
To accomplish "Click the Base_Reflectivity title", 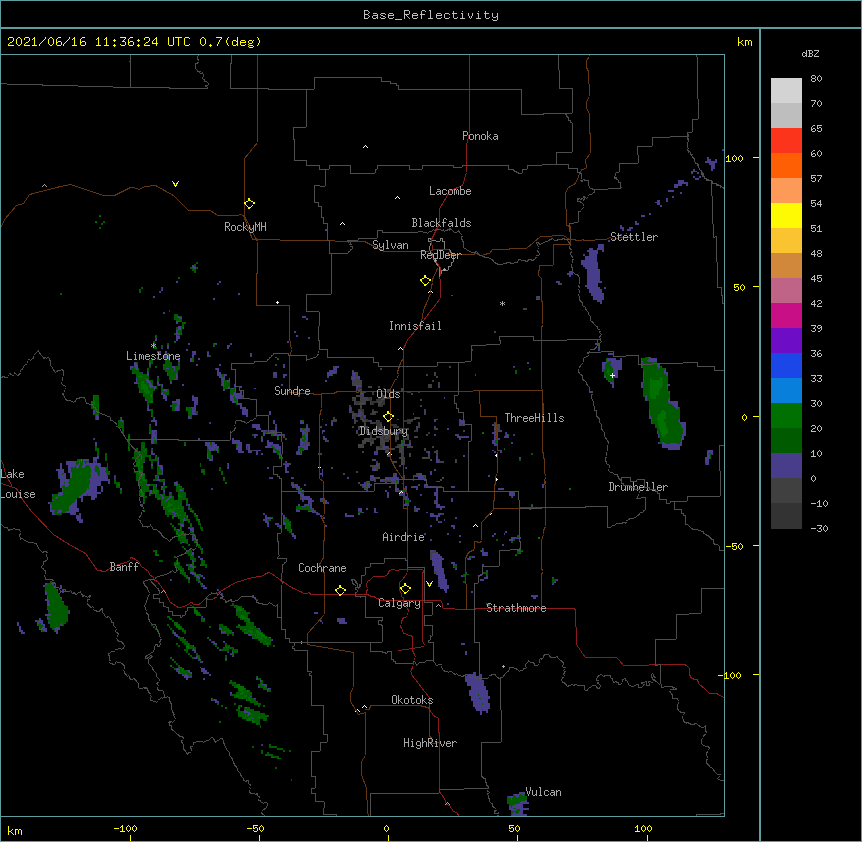I will (x=431, y=15).
